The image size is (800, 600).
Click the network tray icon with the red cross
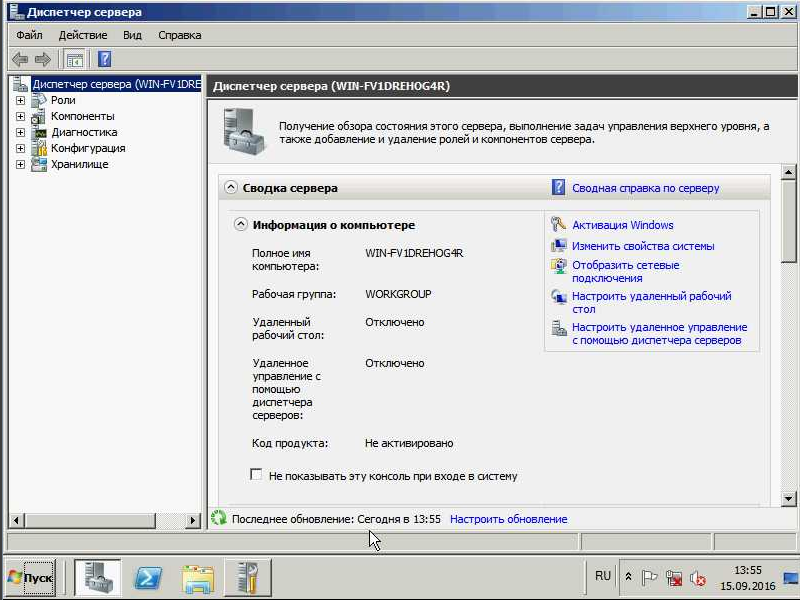tap(673, 578)
